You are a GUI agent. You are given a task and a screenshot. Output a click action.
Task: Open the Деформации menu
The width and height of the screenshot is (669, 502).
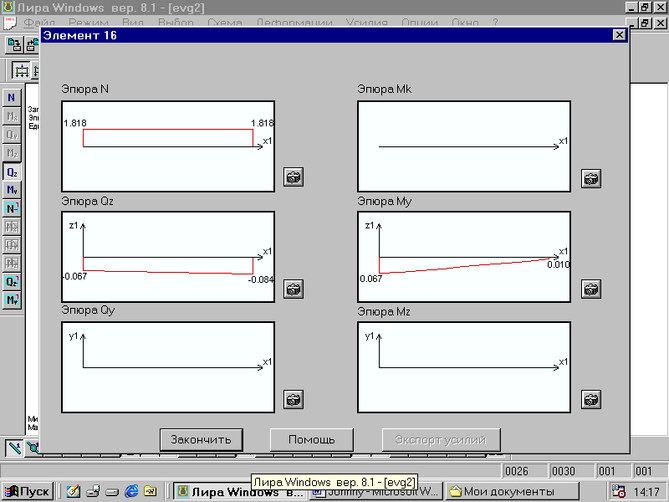point(294,22)
